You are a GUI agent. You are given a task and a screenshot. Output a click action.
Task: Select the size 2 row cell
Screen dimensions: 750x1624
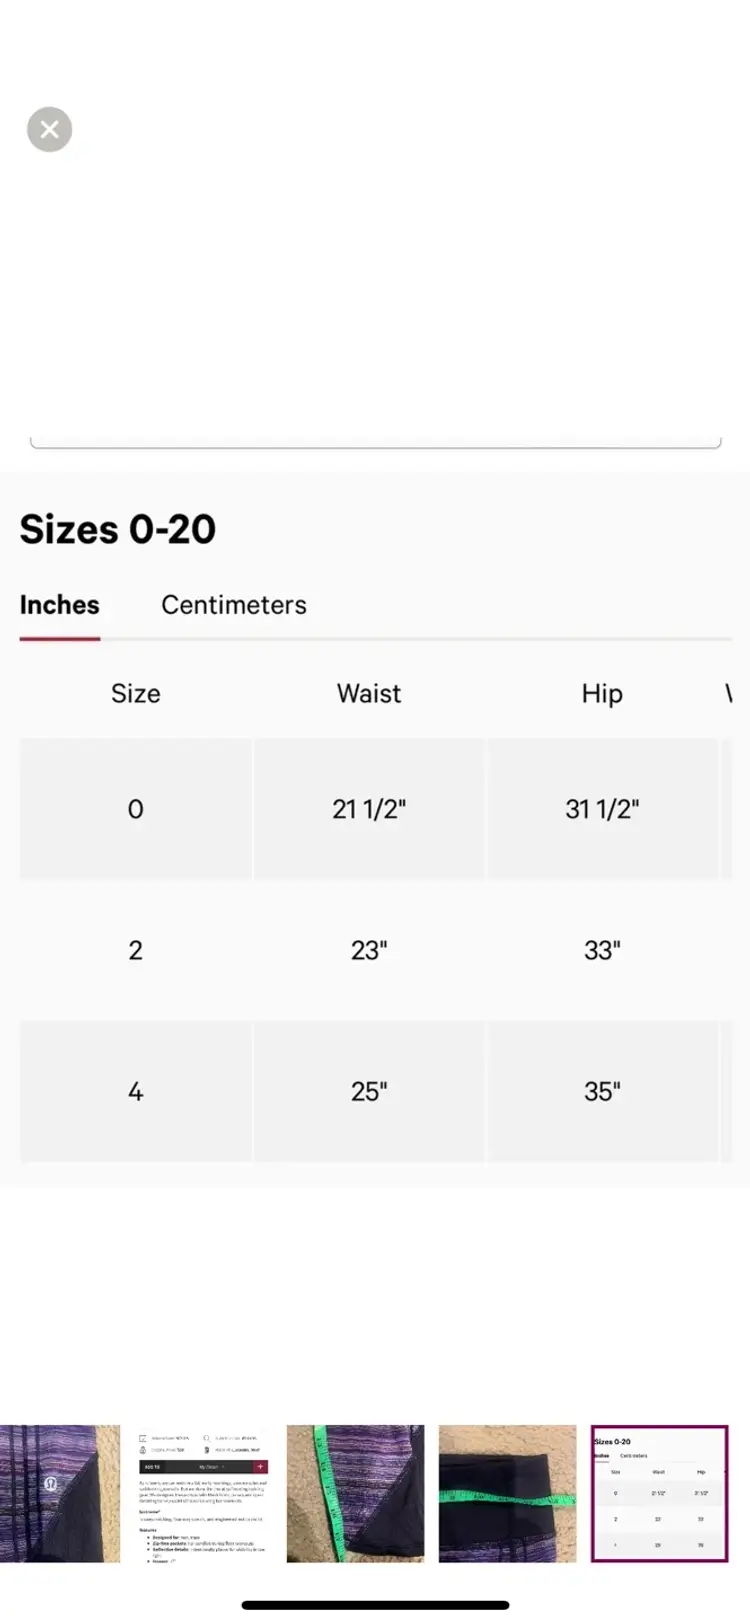(x=135, y=950)
